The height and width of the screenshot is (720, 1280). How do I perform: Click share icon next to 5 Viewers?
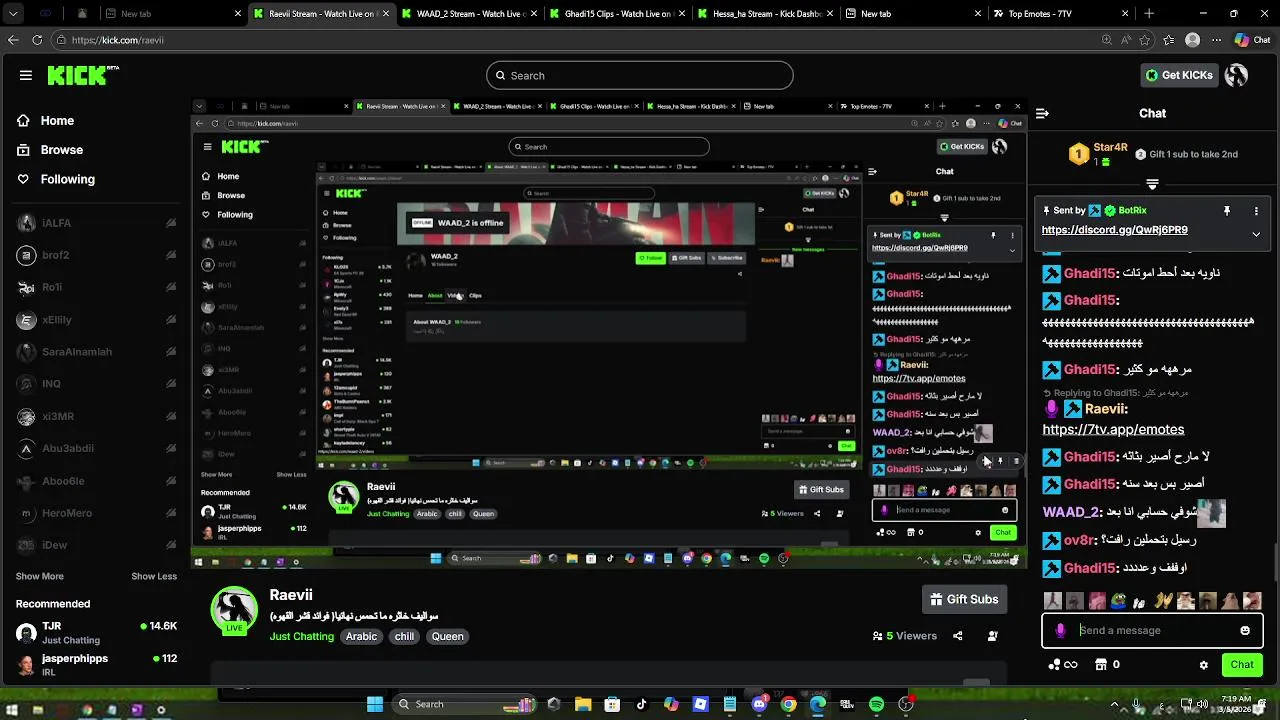tap(958, 636)
